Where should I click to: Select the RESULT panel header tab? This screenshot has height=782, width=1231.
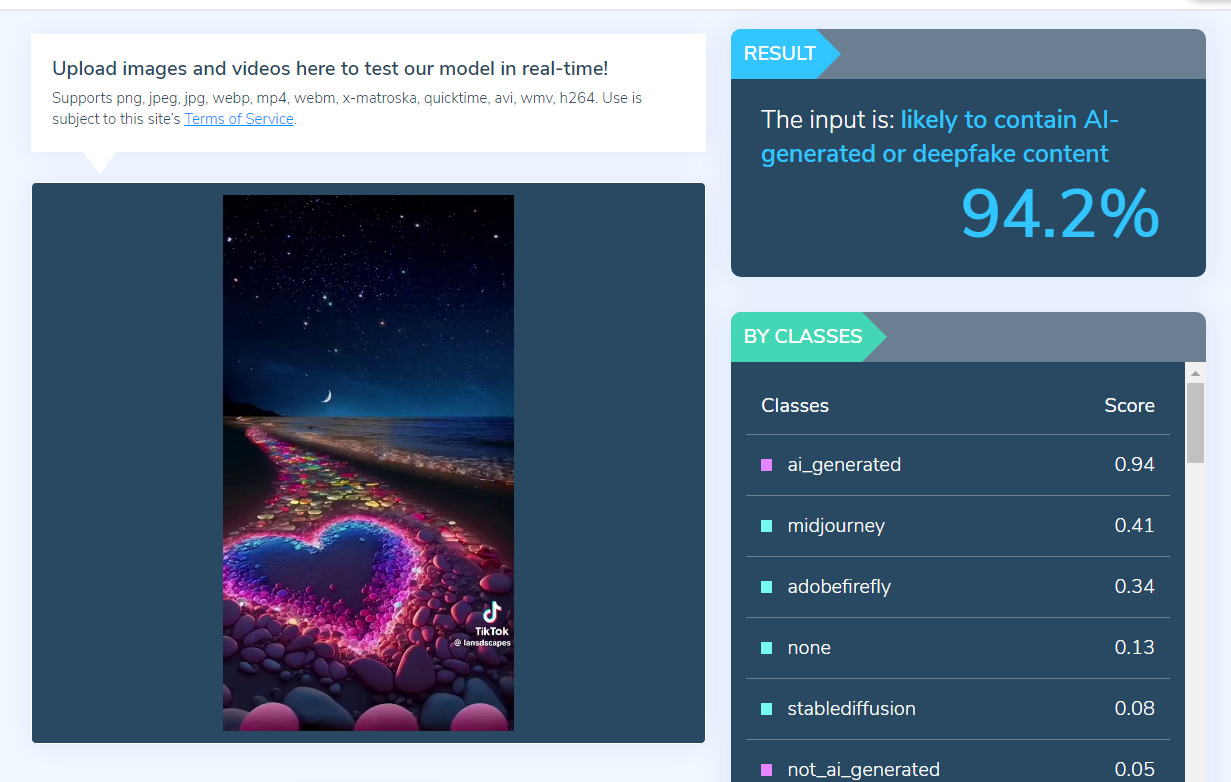pyautogui.click(x=780, y=54)
